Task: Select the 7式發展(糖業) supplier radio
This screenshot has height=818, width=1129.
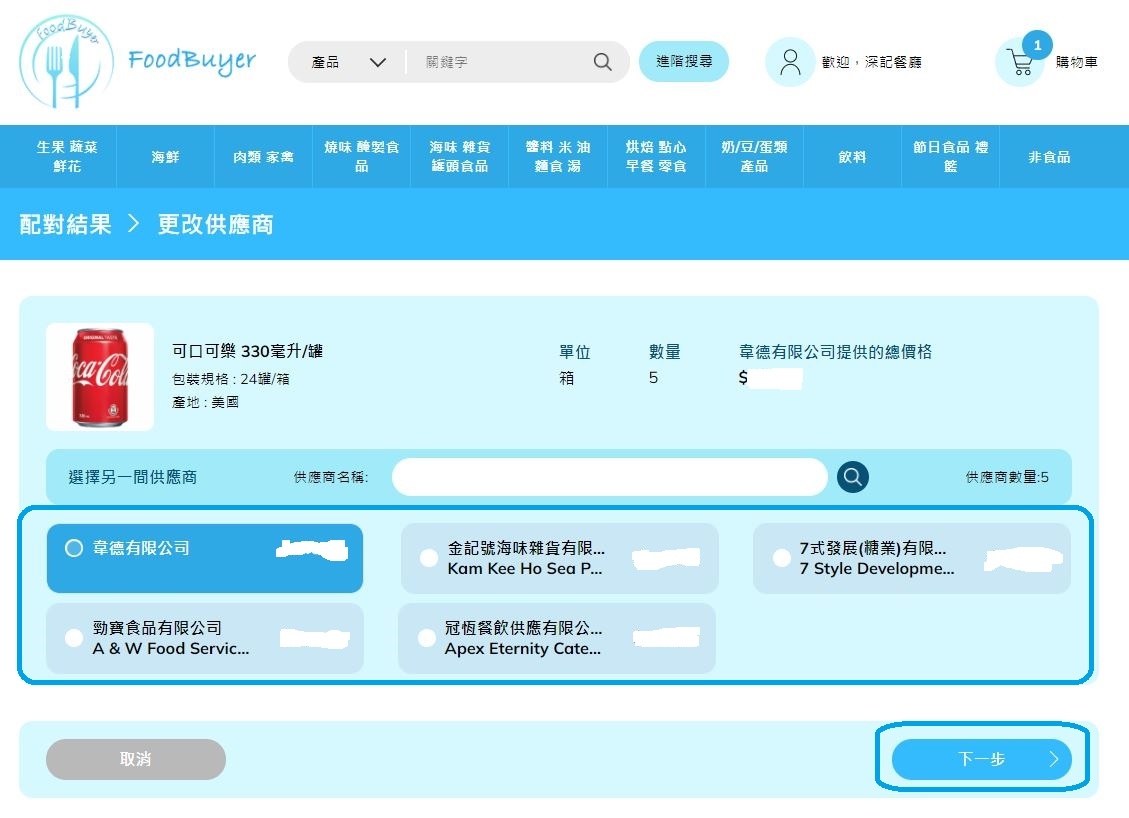Action: 781,558
